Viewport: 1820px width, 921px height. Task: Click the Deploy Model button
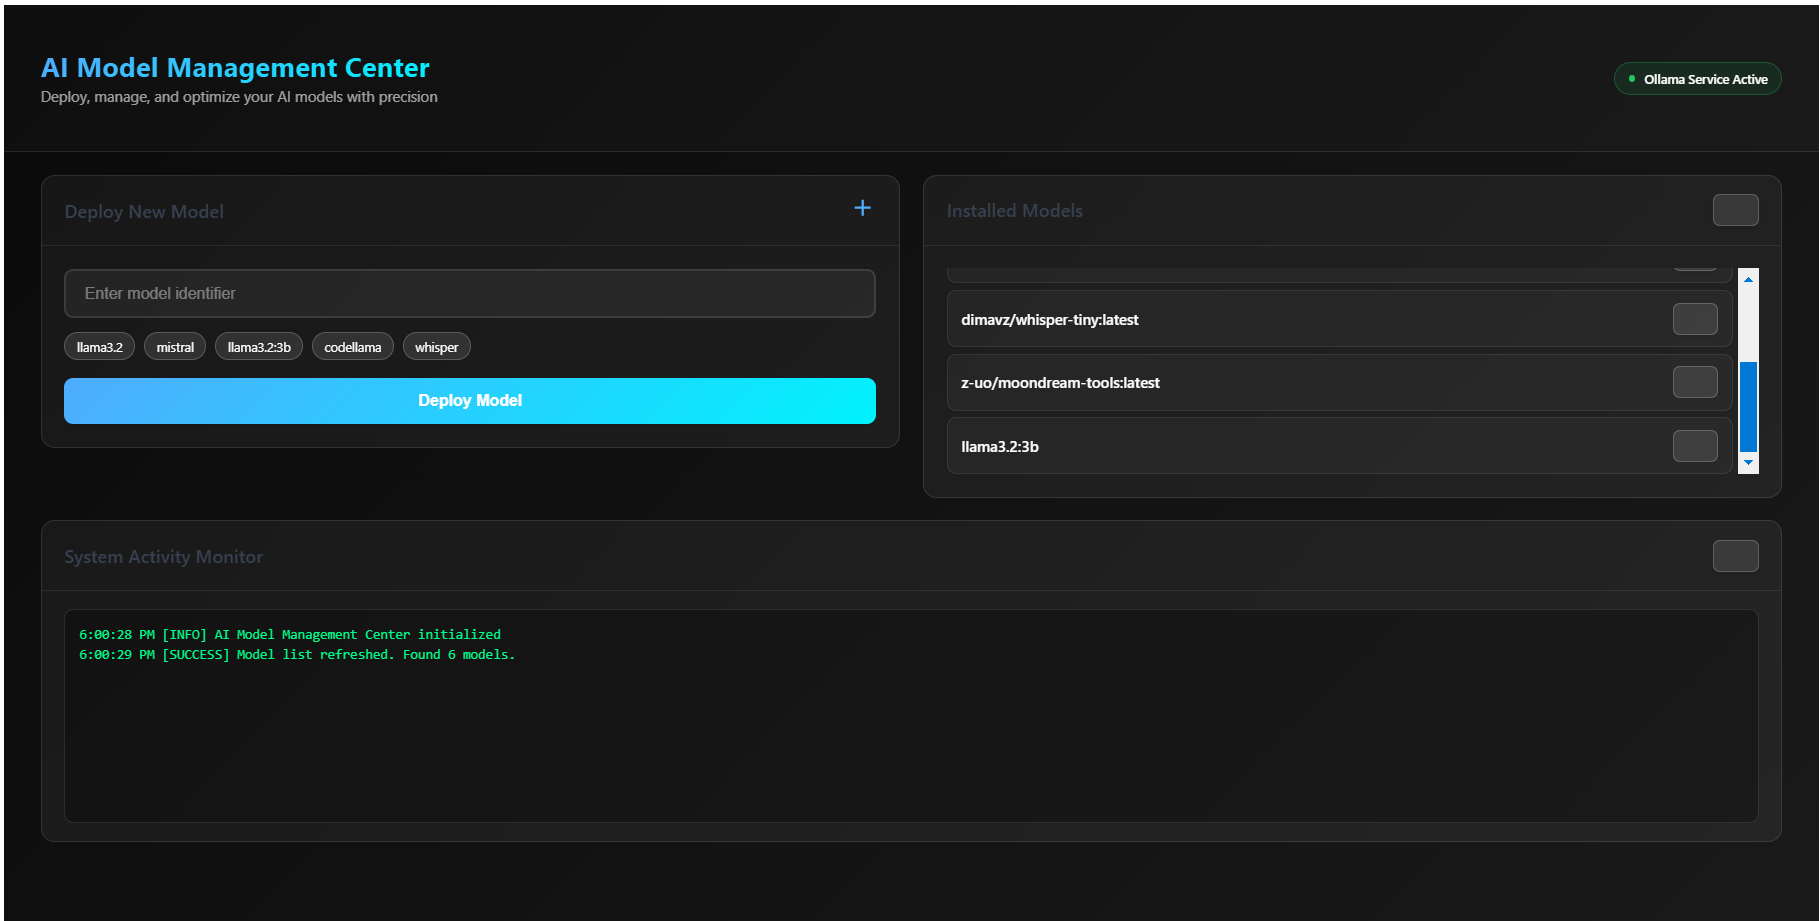point(470,401)
